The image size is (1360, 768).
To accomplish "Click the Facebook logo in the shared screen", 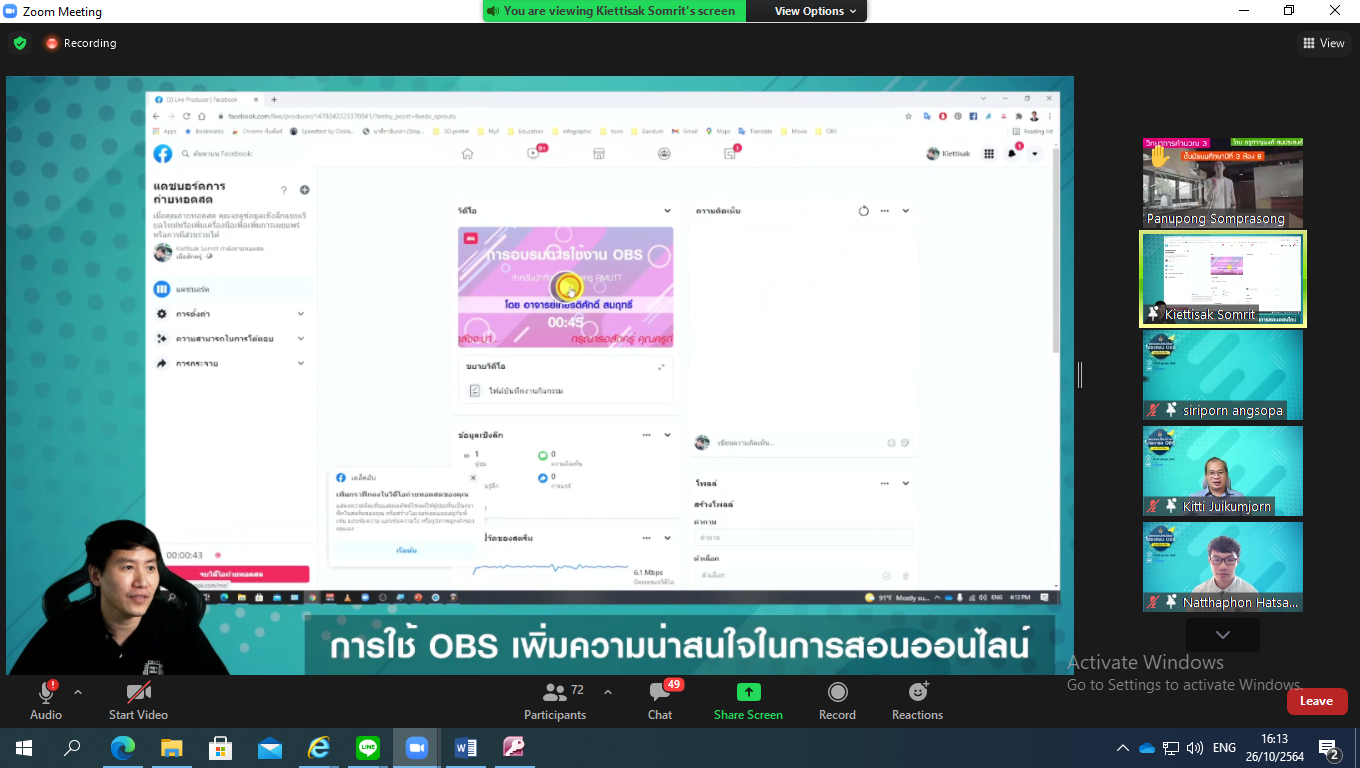I will pyautogui.click(x=162, y=153).
